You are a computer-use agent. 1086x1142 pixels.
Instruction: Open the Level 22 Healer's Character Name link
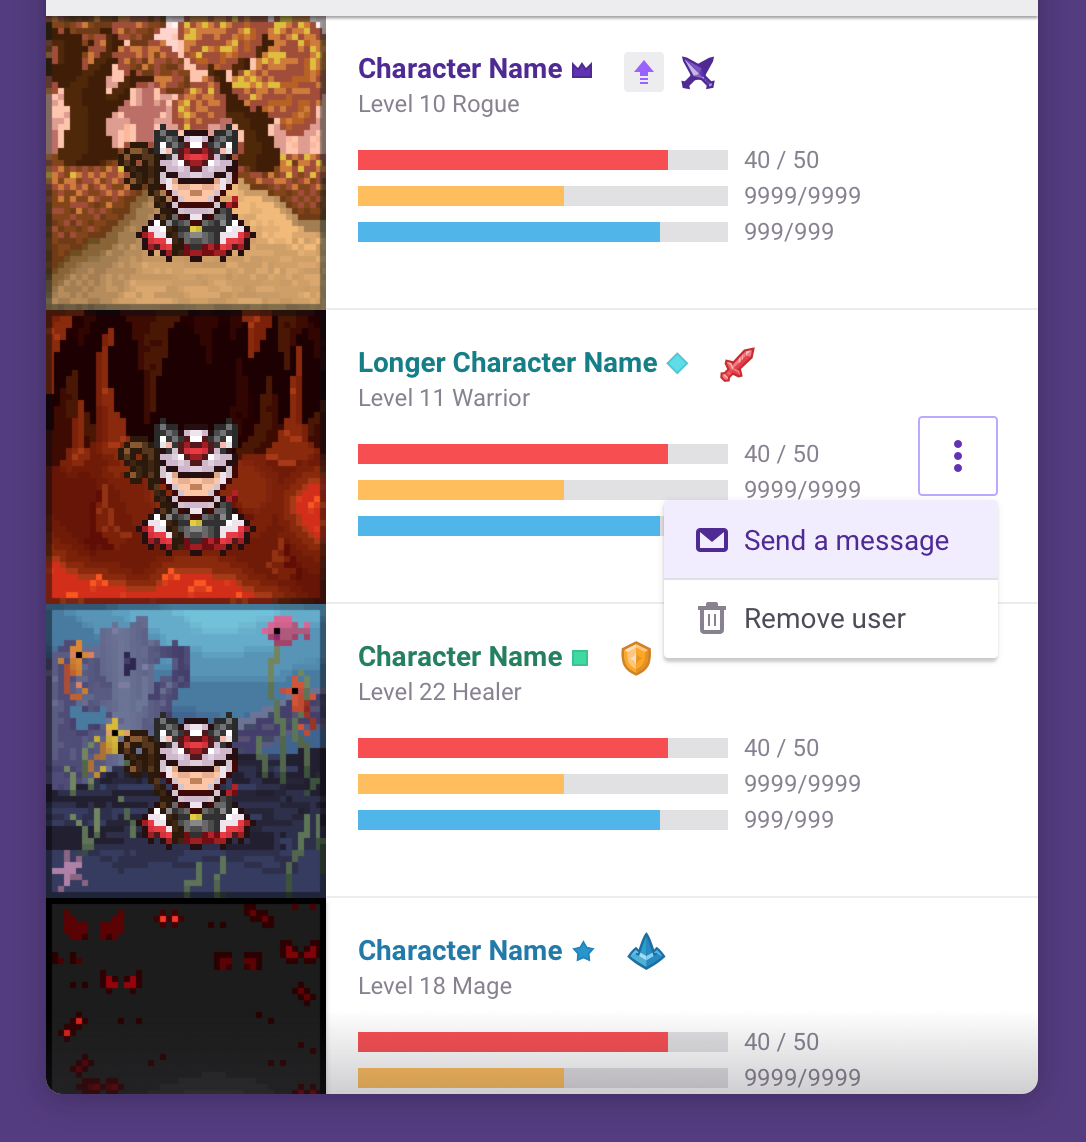(x=460, y=657)
